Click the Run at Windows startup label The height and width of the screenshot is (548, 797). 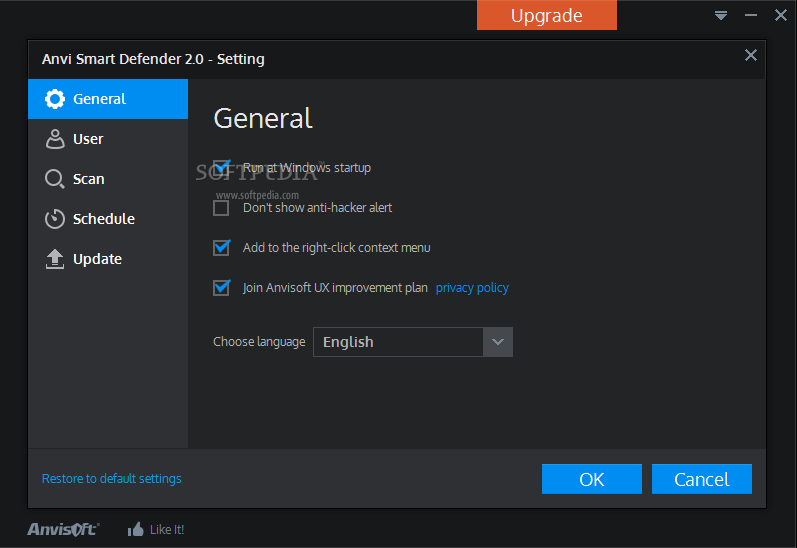306,167
